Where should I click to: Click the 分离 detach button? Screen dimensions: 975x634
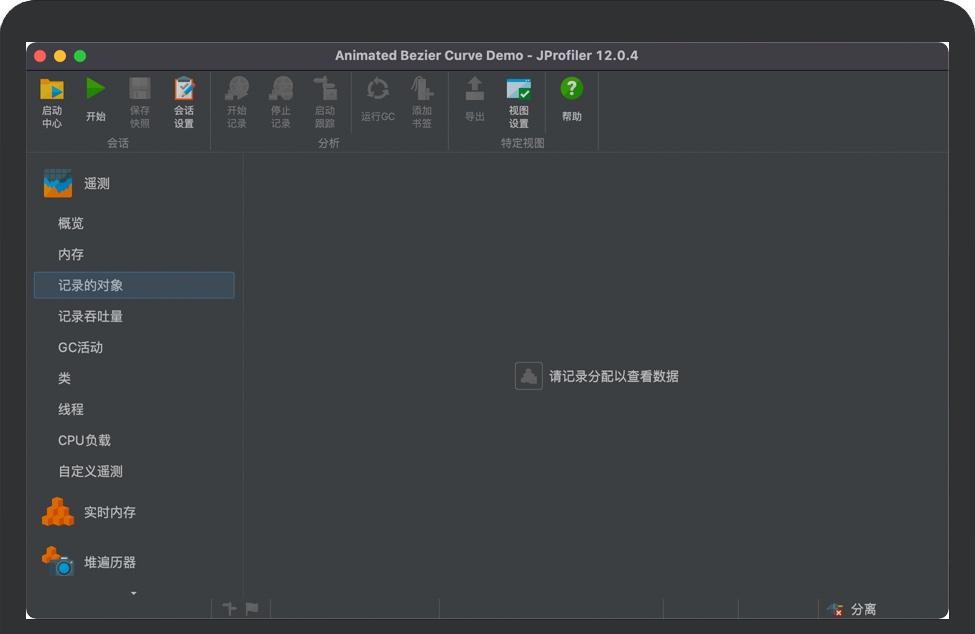(852, 609)
